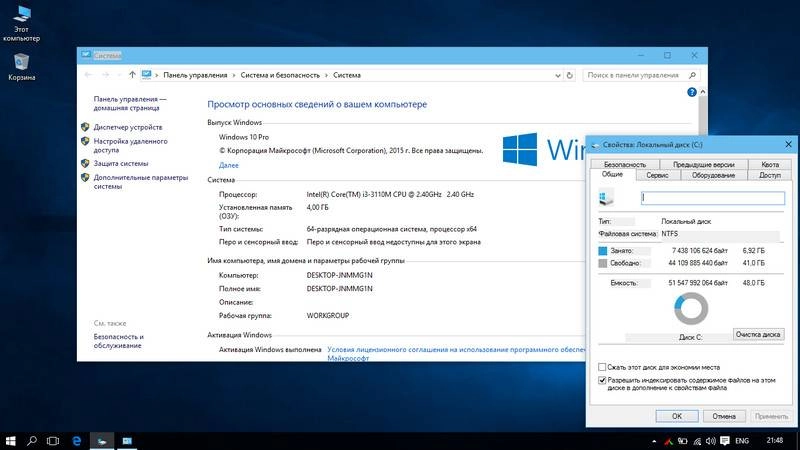Switch to the disk properties taskbar item

pos(102,441)
